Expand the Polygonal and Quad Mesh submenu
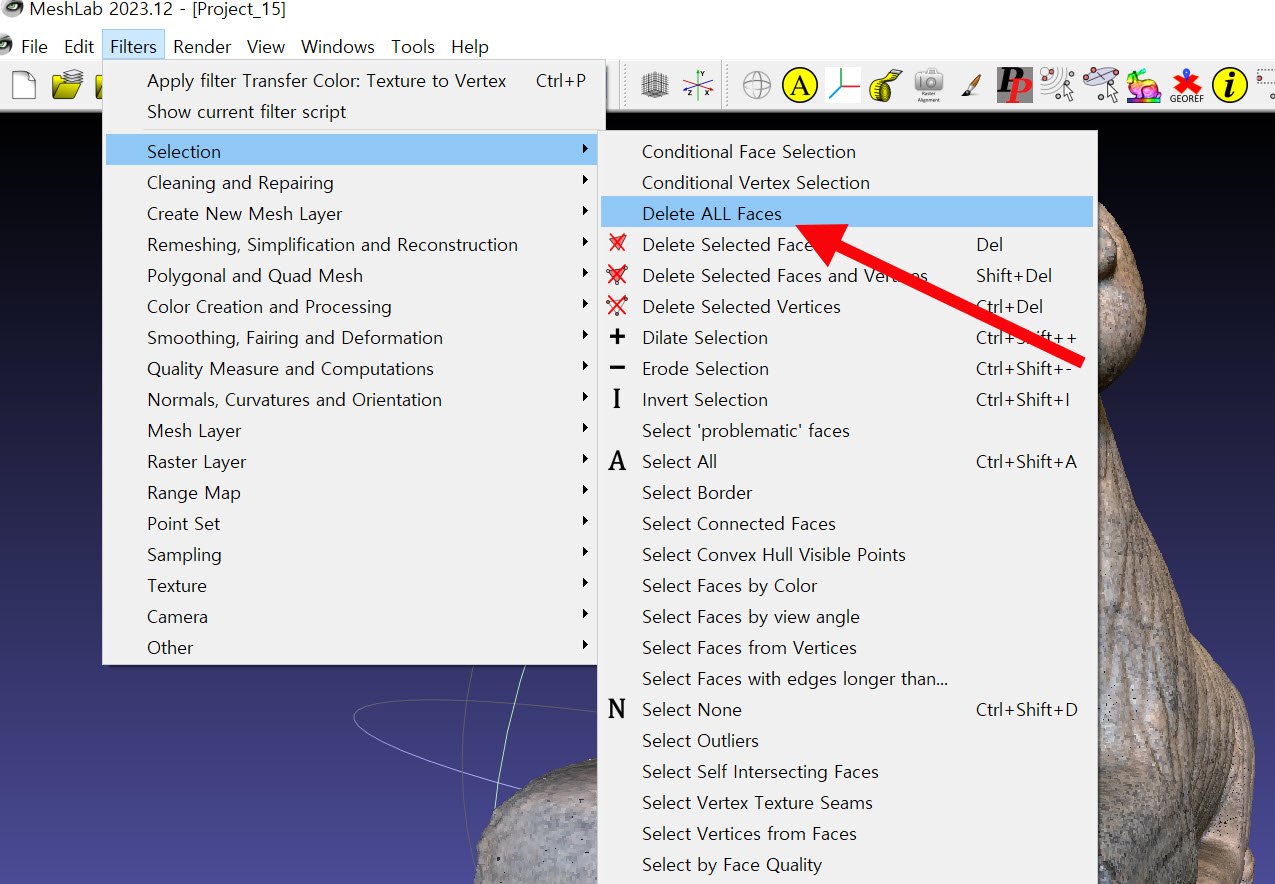The height and width of the screenshot is (884, 1275). click(x=354, y=275)
